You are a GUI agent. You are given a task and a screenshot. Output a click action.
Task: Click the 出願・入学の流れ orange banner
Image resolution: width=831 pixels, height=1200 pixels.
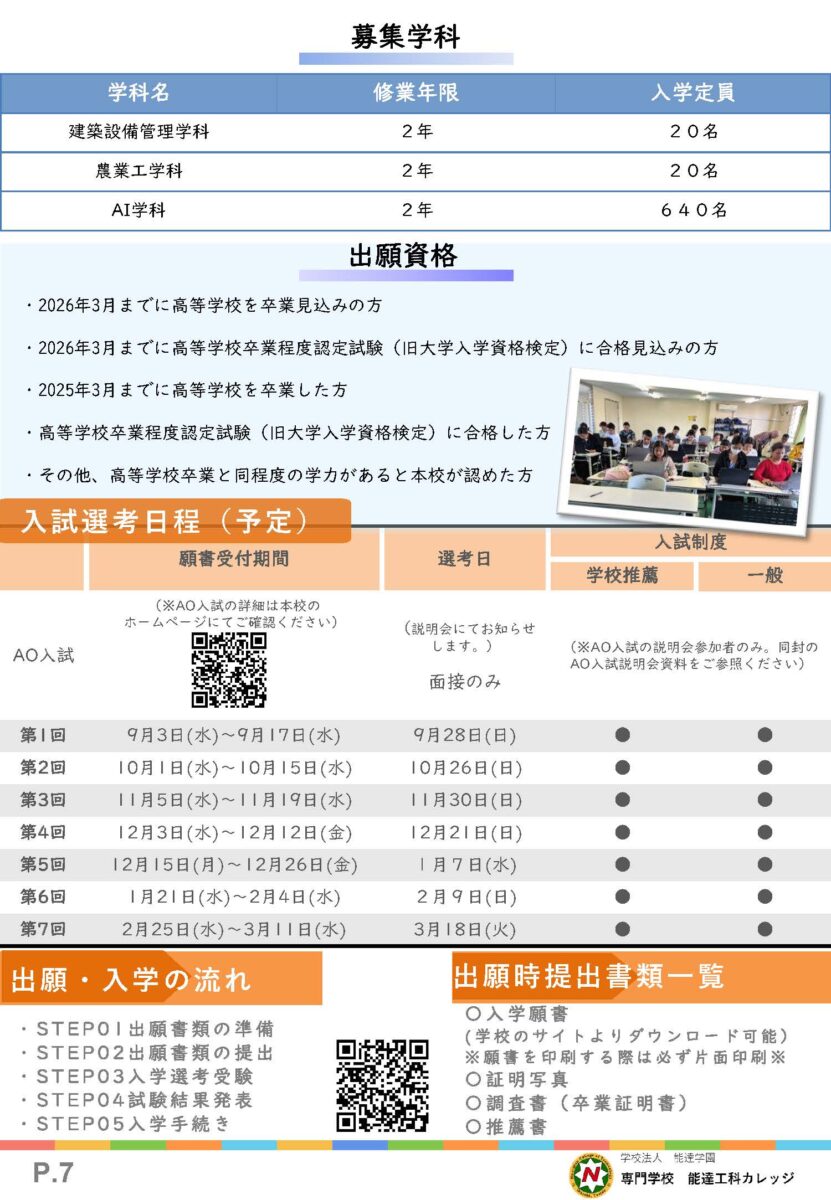coord(160,979)
